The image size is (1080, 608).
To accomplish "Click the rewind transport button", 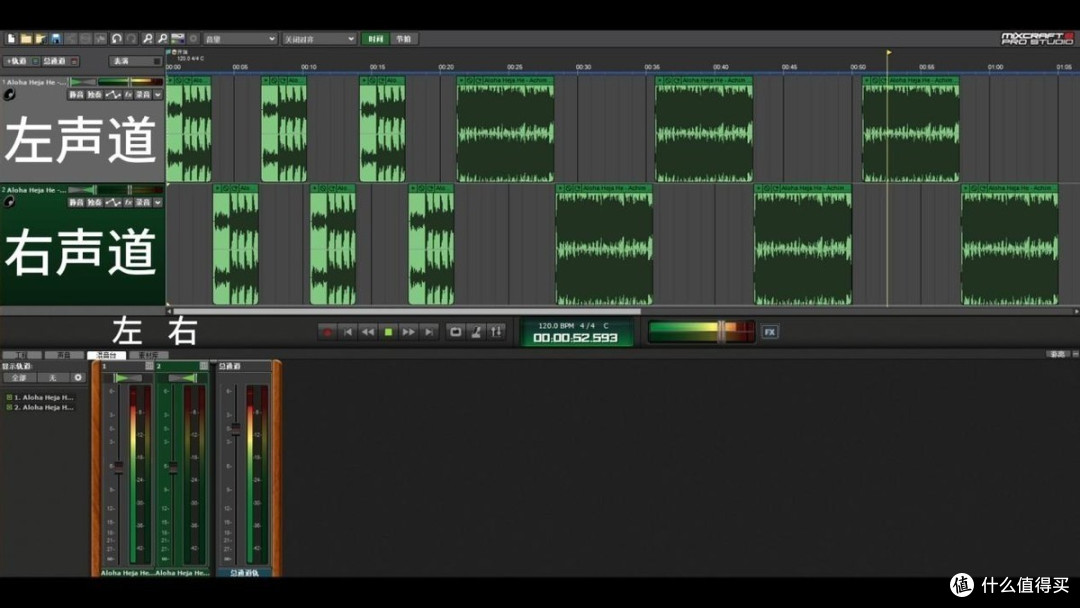I will coord(368,332).
